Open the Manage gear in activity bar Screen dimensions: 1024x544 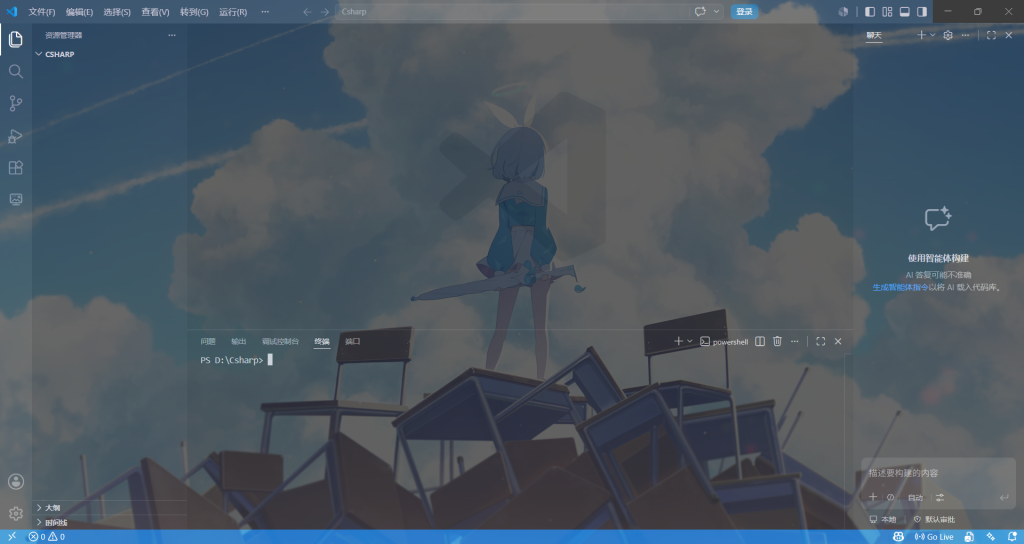pyautogui.click(x=16, y=514)
